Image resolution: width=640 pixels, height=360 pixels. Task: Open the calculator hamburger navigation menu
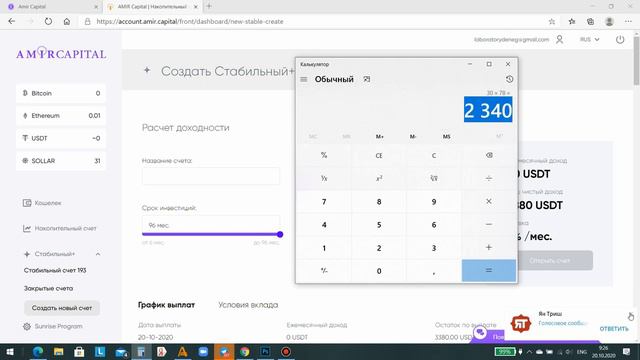pos(304,79)
